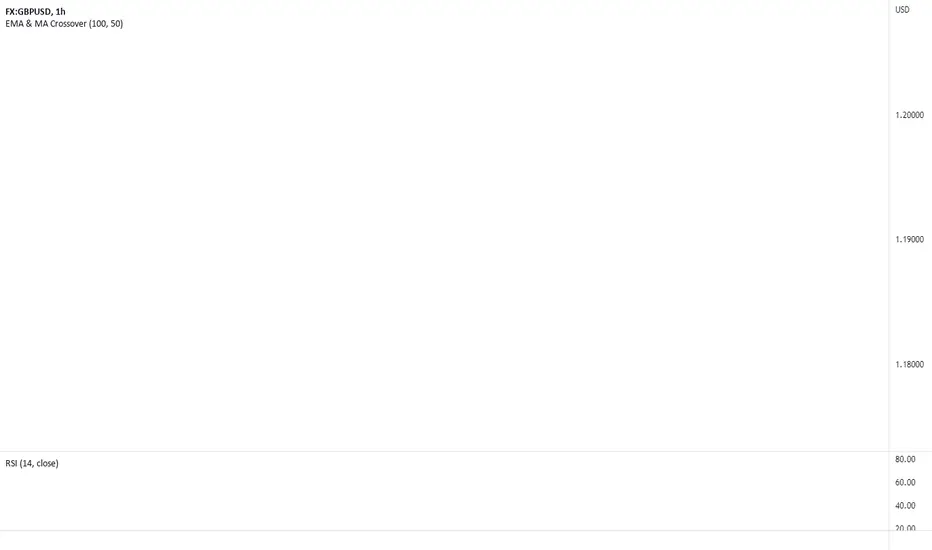The height and width of the screenshot is (550, 932).
Task: Click the 60.00 RSI scale label
Action: point(905,482)
